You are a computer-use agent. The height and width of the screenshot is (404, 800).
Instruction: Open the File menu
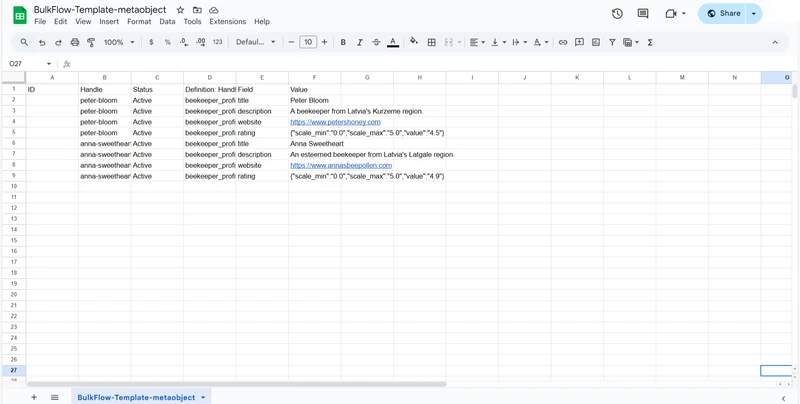(x=40, y=21)
